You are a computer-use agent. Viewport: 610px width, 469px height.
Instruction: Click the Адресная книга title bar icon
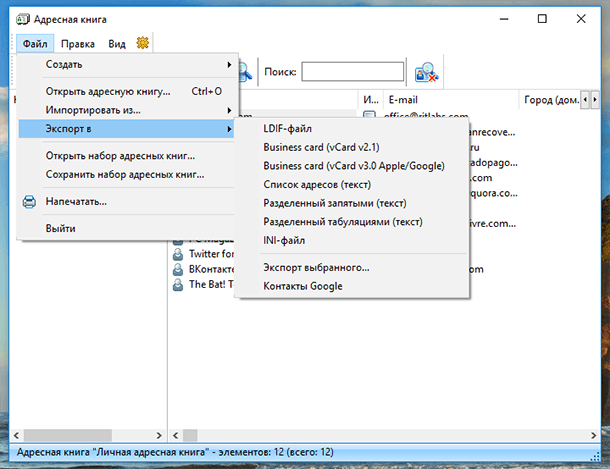point(23,19)
